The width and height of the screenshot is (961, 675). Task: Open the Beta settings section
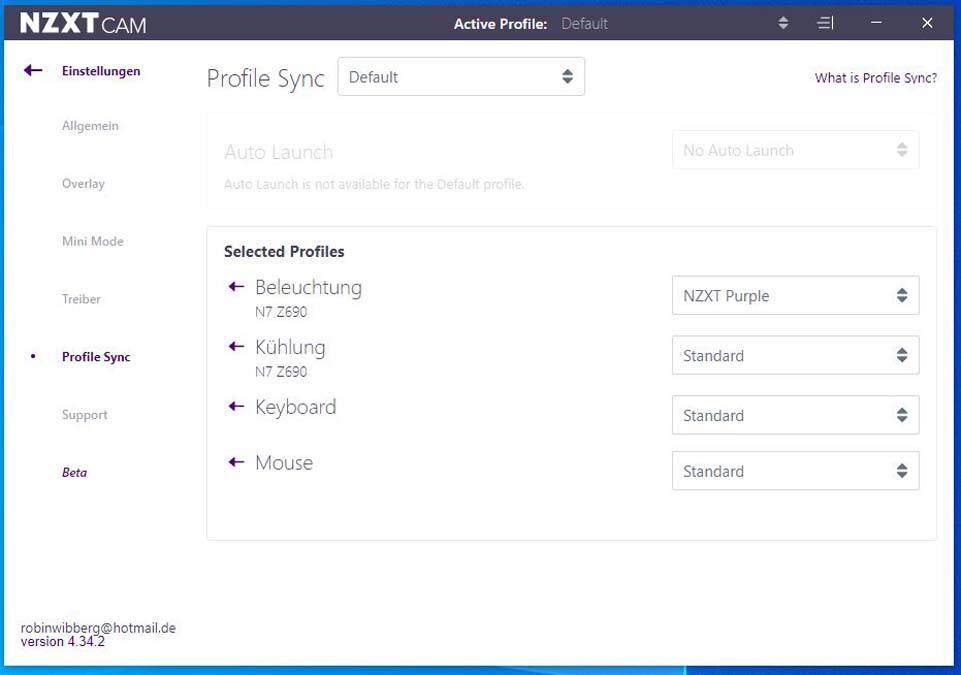[74, 473]
